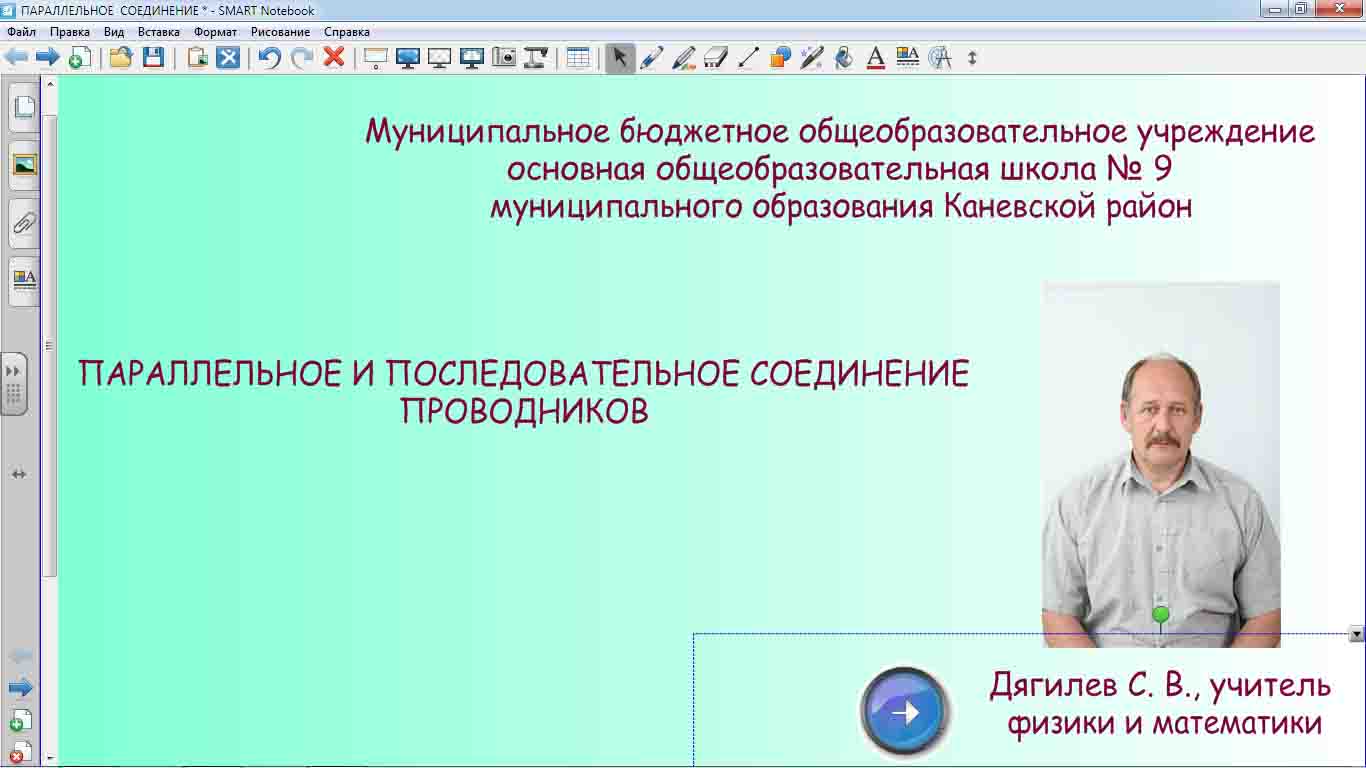Open the Properties sidebar tab
Image resolution: width=1366 pixels, height=768 pixels.
point(24,281)
